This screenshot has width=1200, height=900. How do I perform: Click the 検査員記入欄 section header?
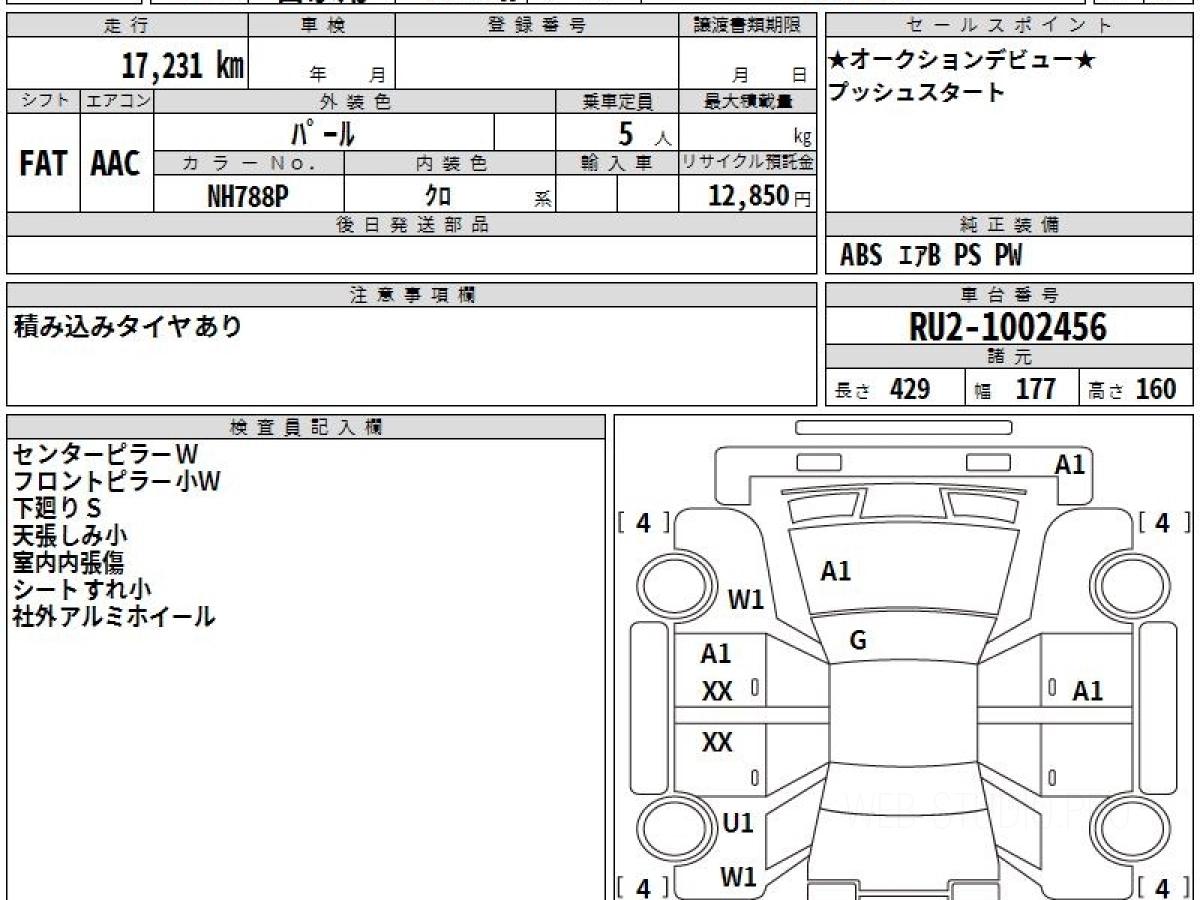306,427
